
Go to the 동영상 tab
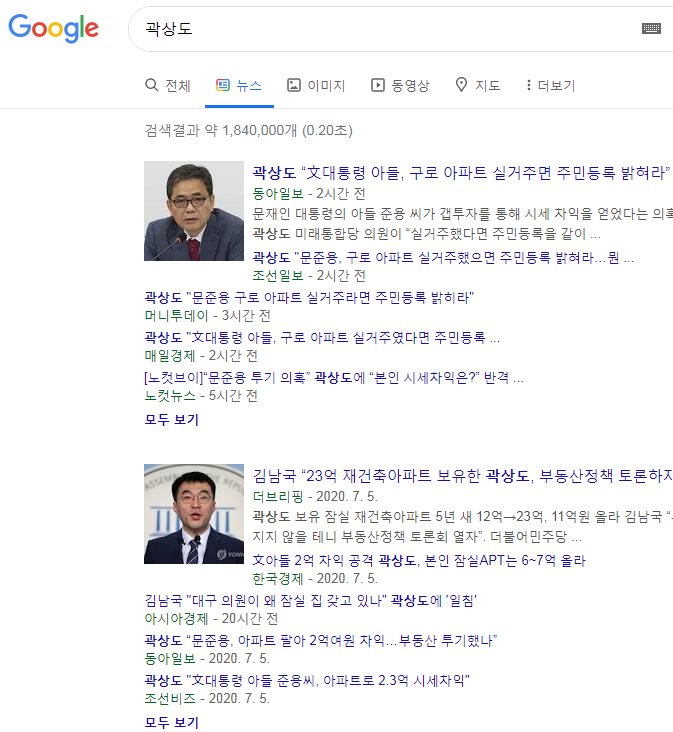[x=400, y=85]
